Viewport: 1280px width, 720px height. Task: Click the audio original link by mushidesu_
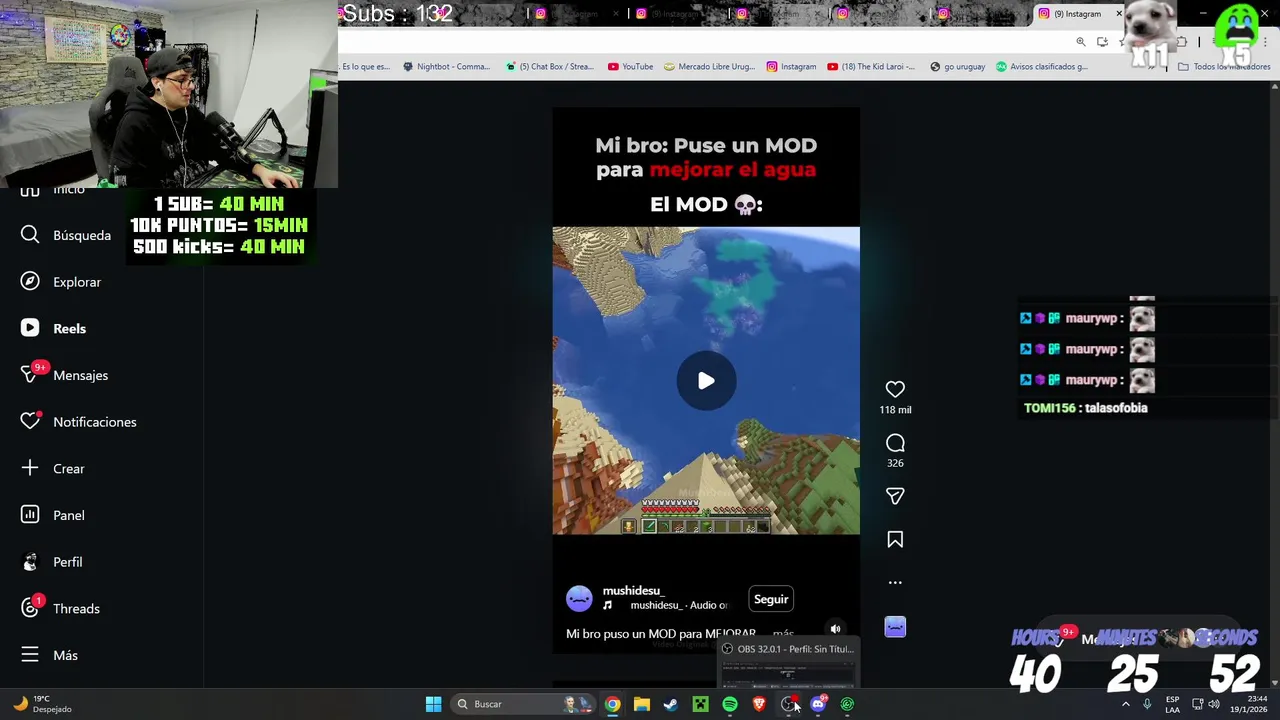pos(679,605)
